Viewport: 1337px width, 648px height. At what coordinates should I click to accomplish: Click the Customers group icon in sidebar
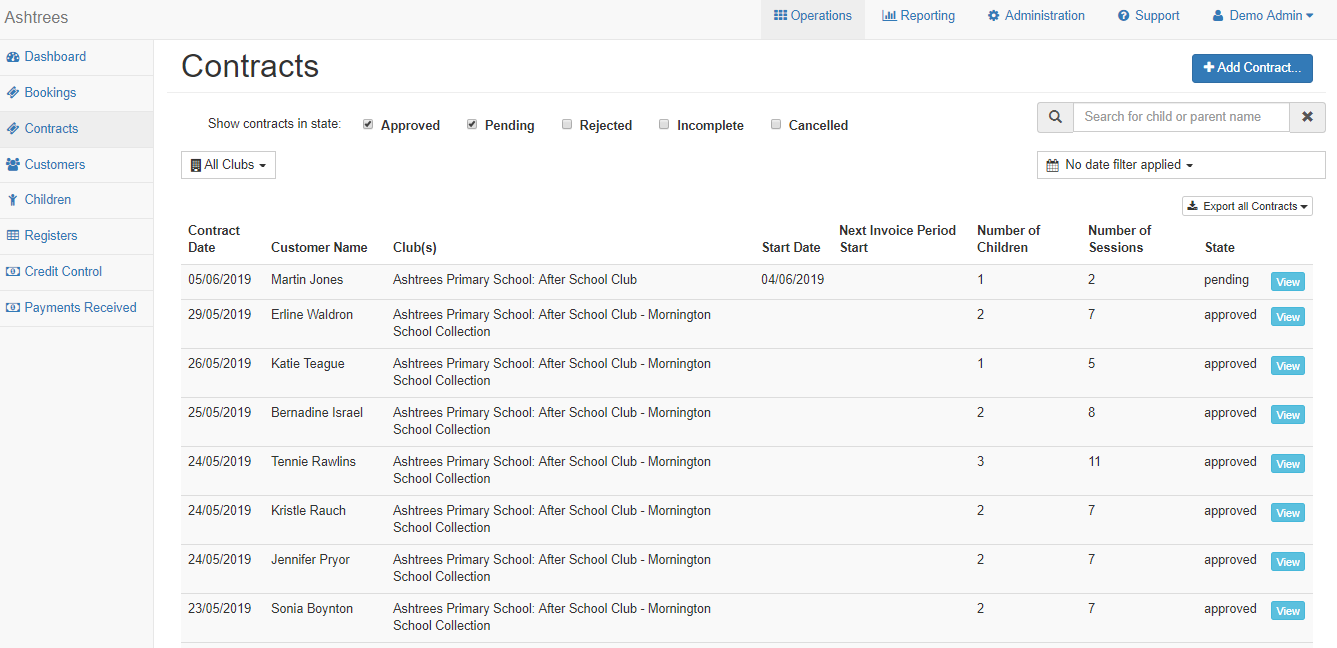(13, 165)
